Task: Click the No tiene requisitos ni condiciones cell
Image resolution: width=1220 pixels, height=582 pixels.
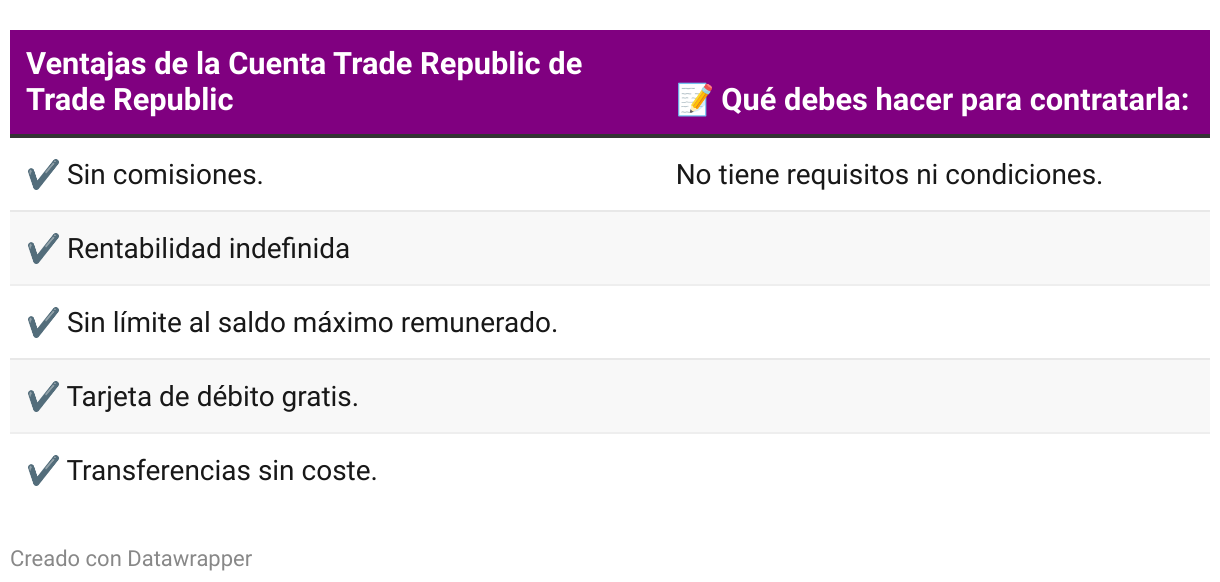Action: coord(889,175)
